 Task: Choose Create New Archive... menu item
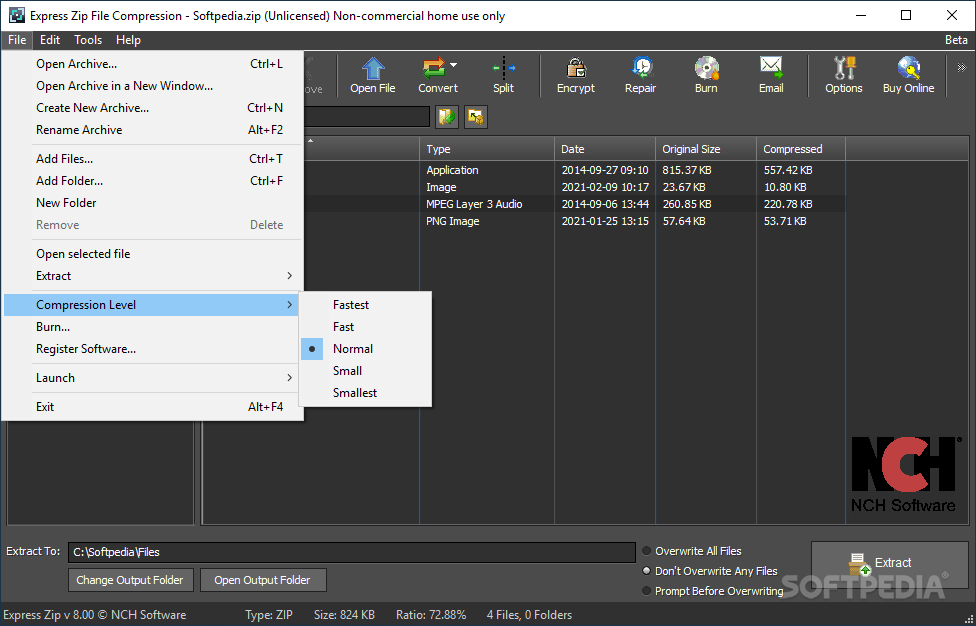pyautogui.click(x=152, y=108)
